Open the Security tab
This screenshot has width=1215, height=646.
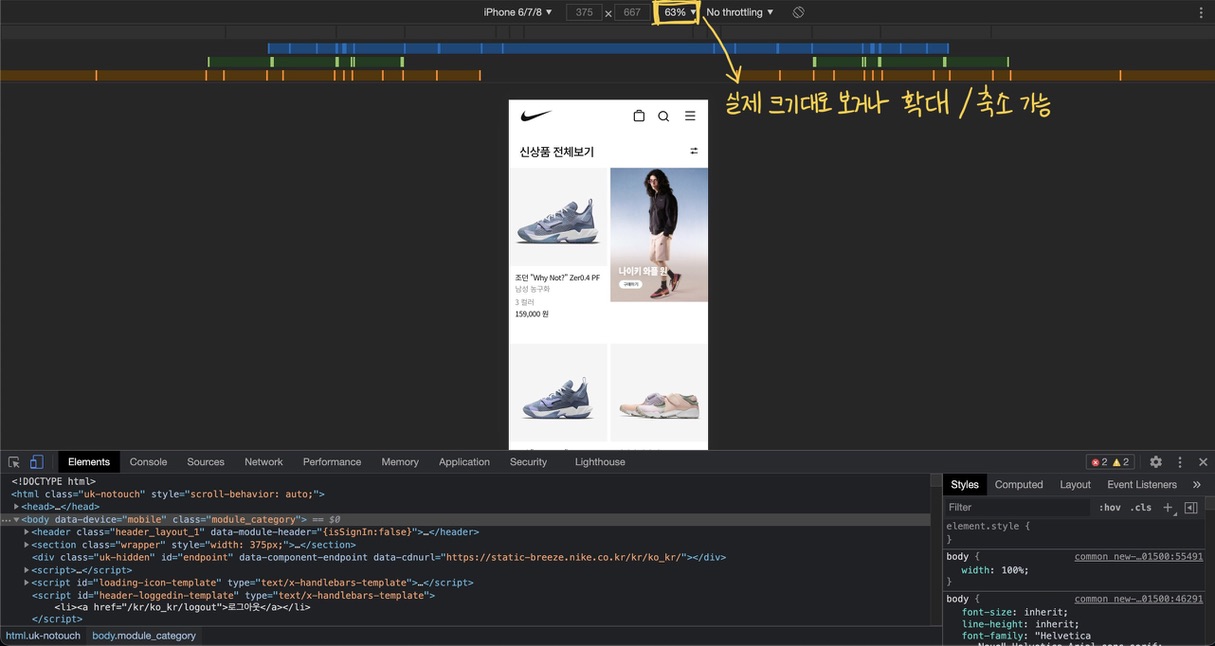tap(528, 462)
